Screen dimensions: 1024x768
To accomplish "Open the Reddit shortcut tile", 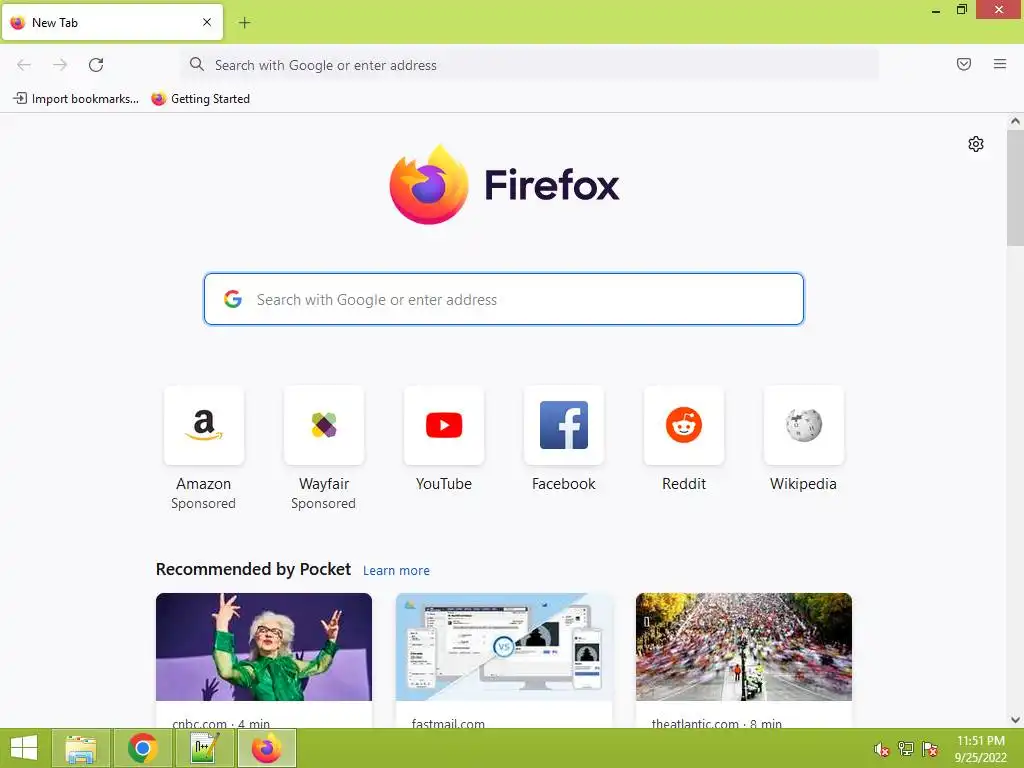I will pyautogui.click(x=684, y=425).
